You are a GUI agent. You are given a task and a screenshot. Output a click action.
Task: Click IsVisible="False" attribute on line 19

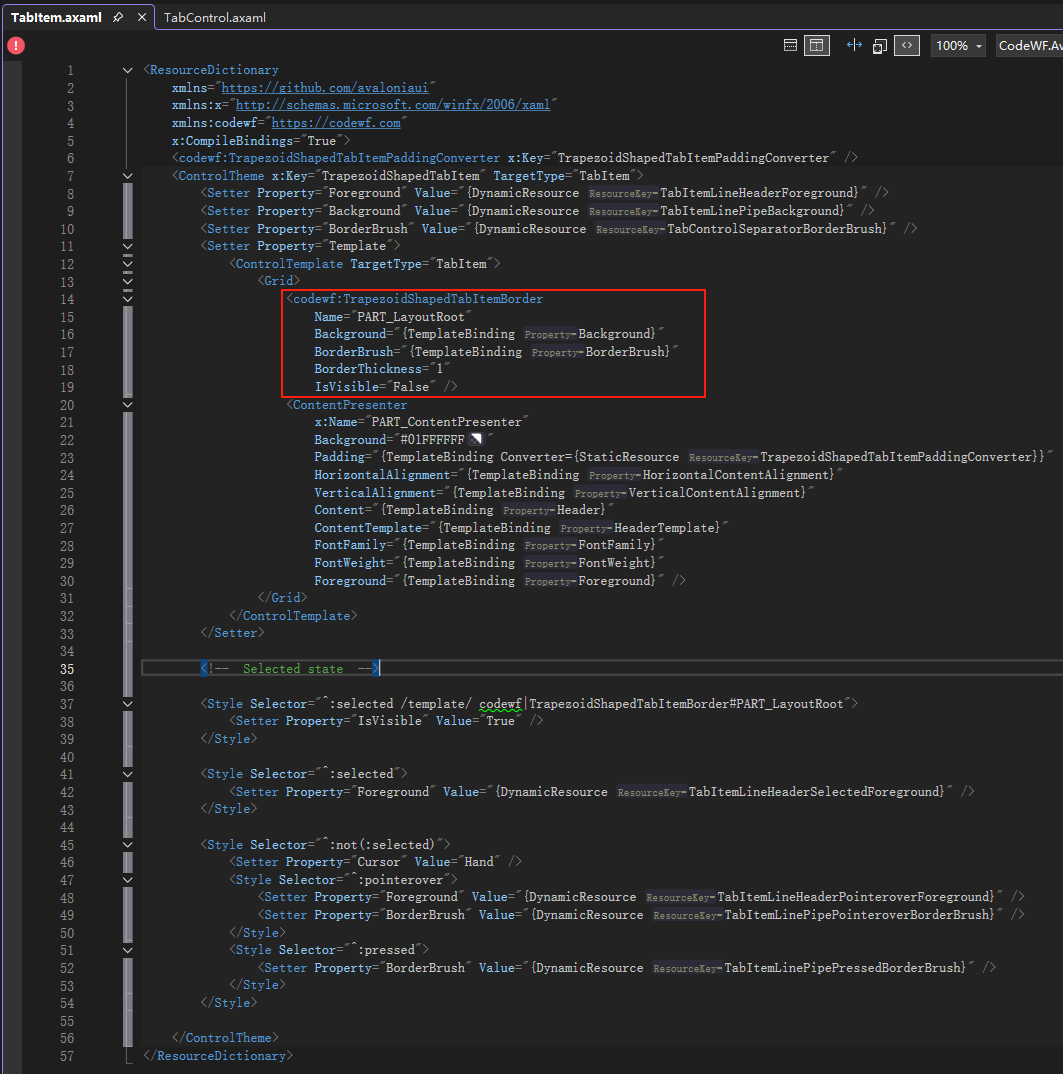pyautogui.click(x=375, y=387)
